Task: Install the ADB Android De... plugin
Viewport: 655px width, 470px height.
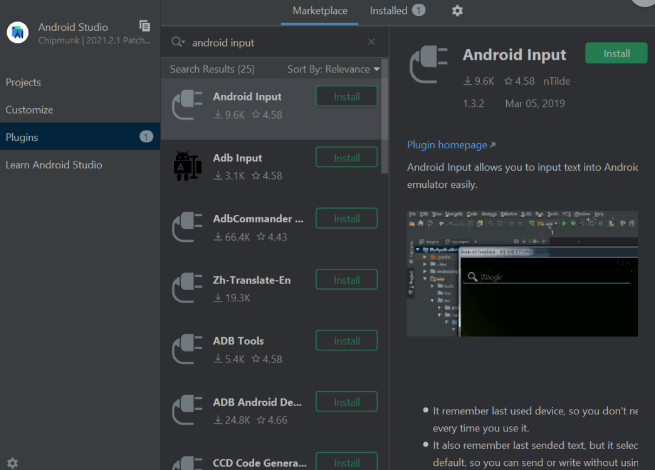Action: point(347,402)
